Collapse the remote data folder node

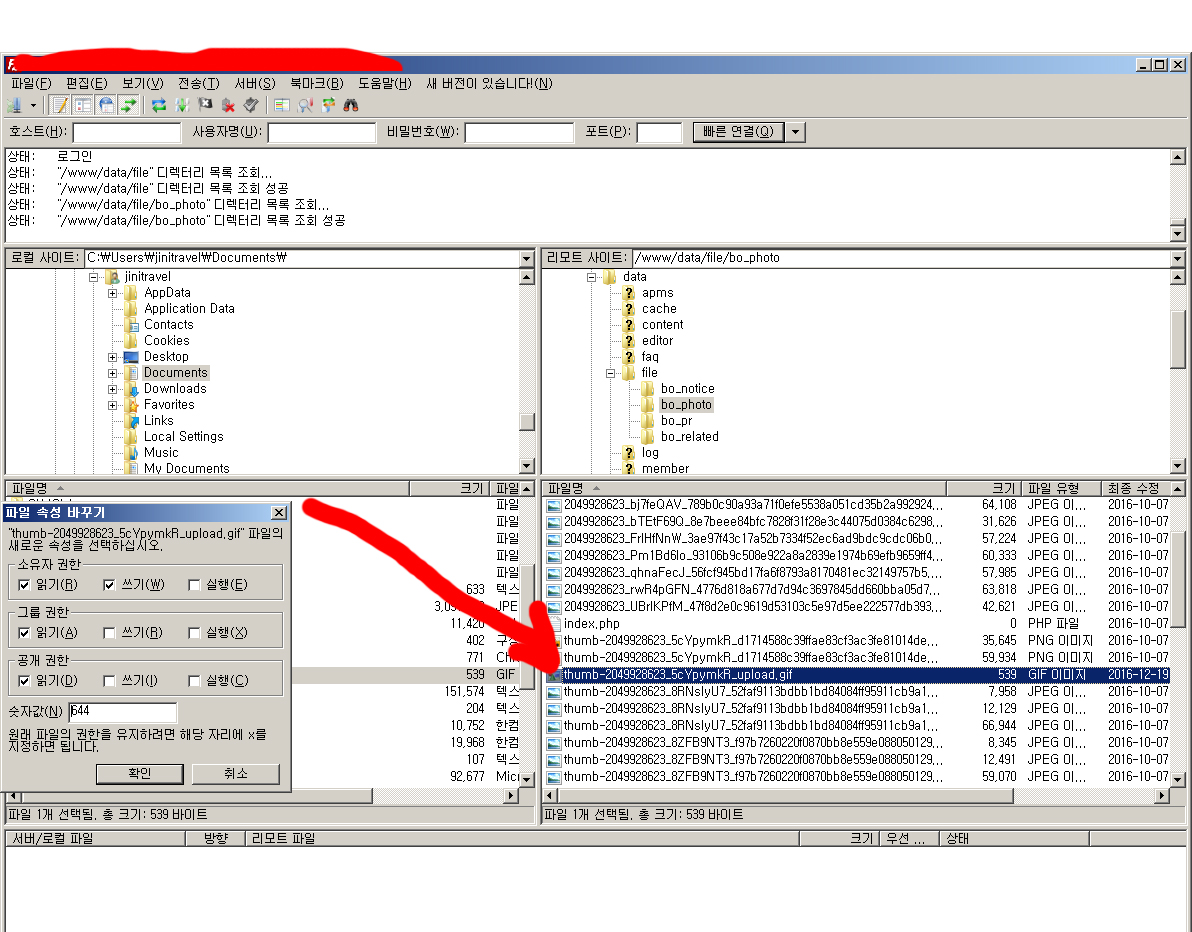(x=591, y=277)
